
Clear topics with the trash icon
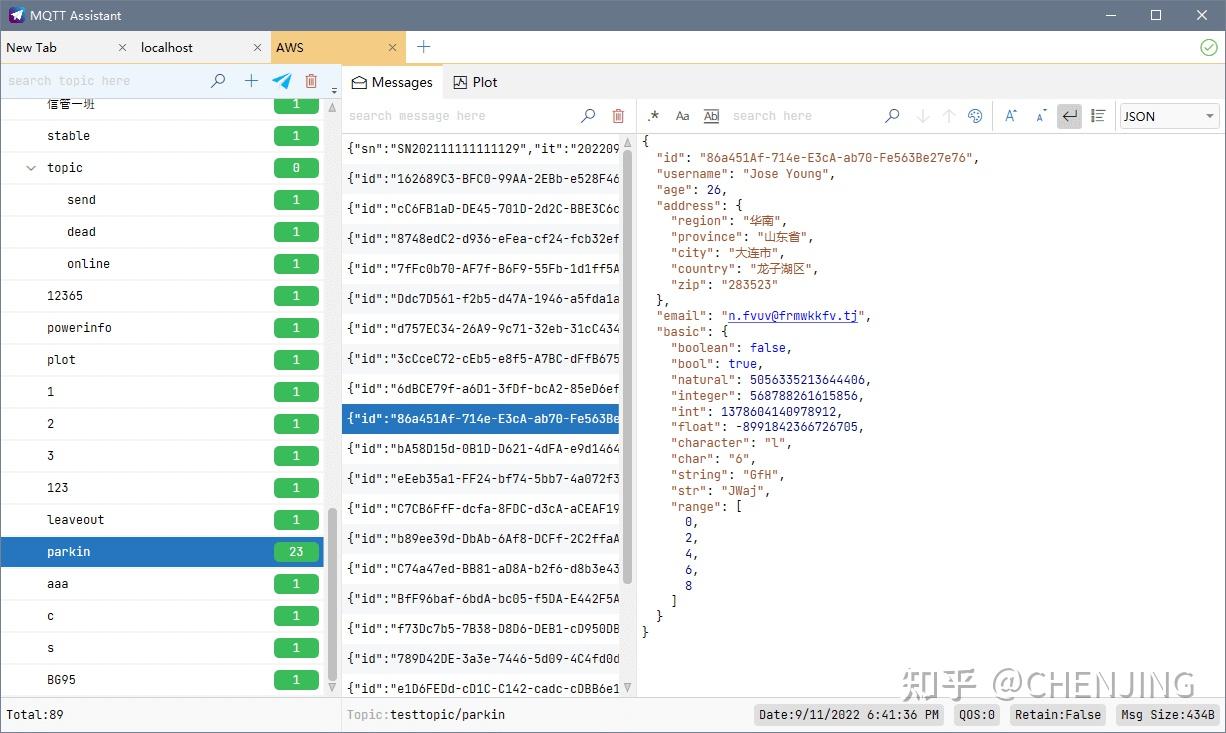click(311, 81)
